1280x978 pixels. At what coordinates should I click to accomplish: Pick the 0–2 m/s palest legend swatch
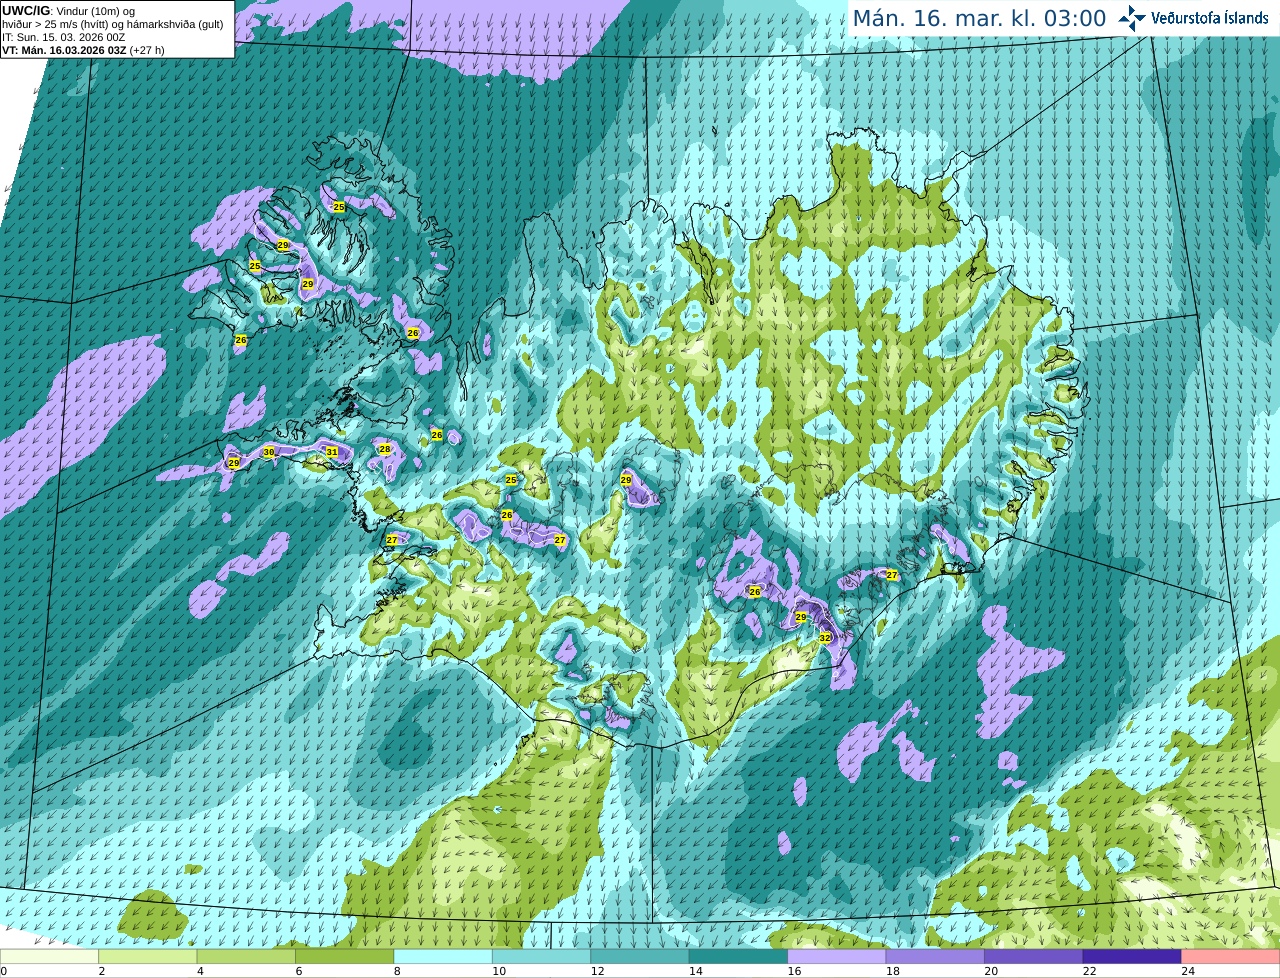tap(50, 956)
